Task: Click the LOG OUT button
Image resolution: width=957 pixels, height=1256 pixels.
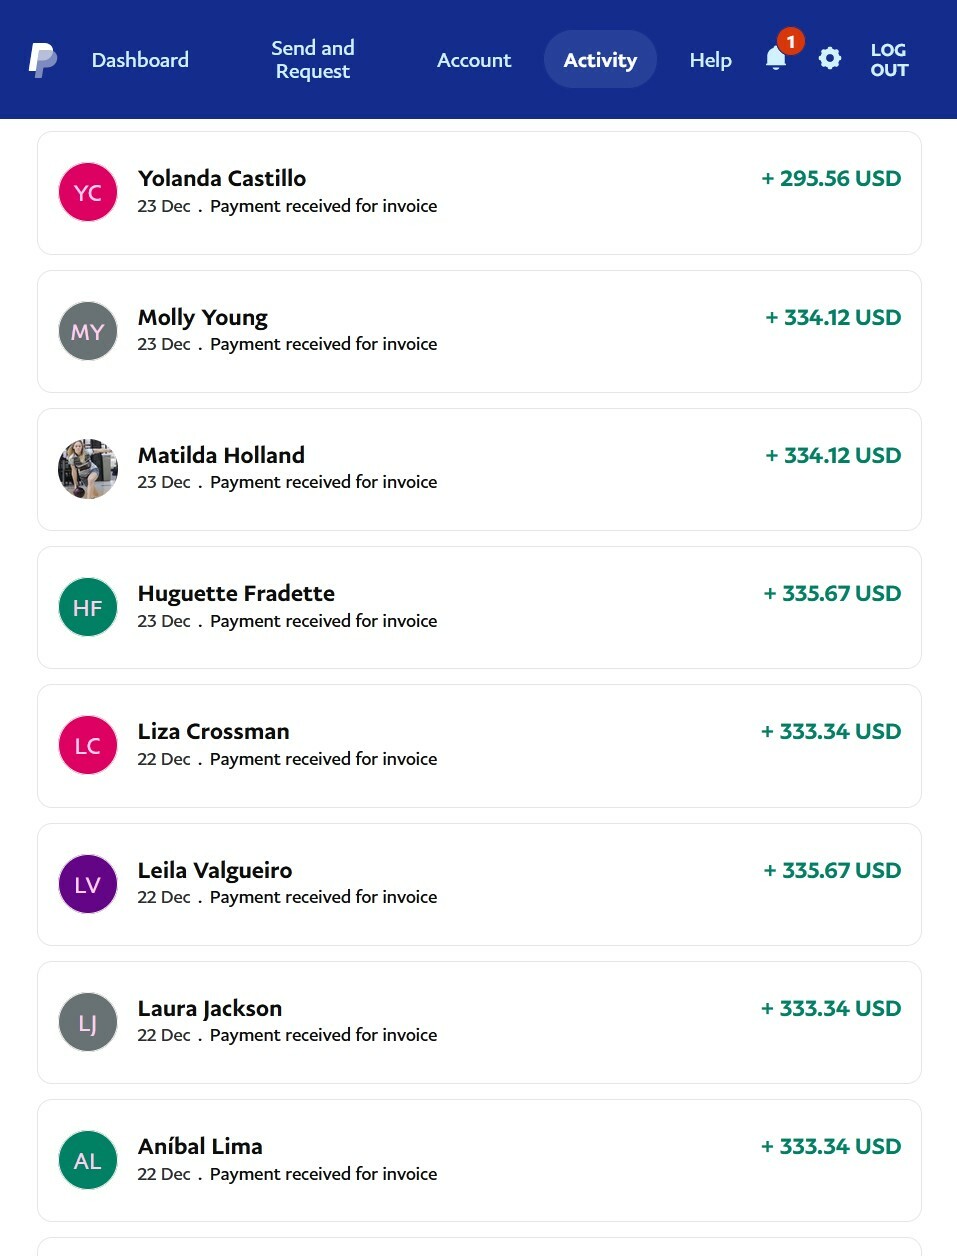Action: click(889, 59)
